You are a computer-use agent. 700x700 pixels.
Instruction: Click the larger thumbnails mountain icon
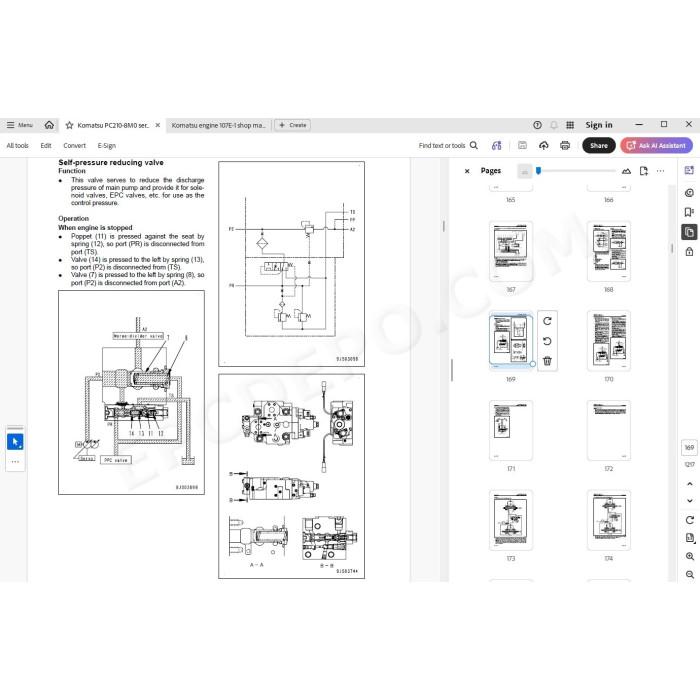click(x=626, y=171)
